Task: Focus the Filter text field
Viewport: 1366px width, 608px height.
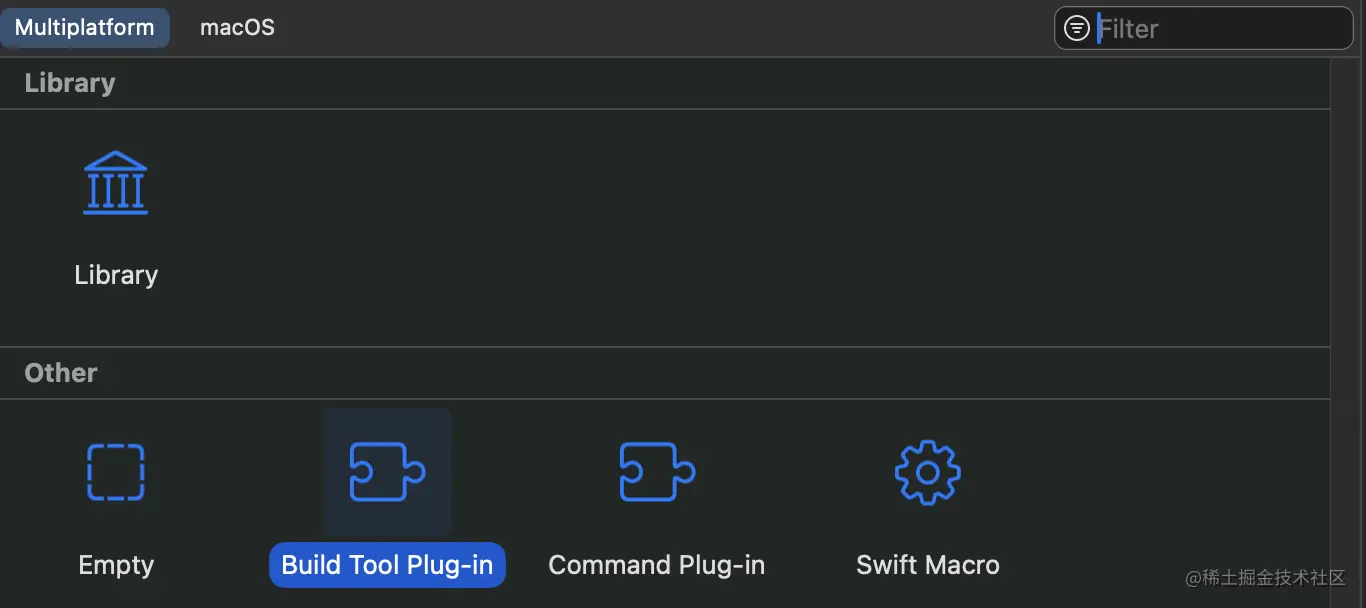Action: pos(1220,28)
